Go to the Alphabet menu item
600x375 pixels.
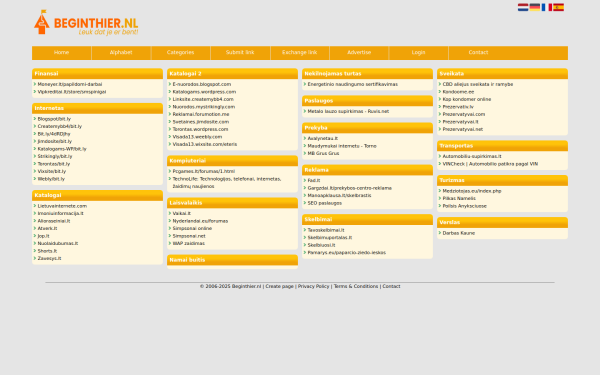121,52
